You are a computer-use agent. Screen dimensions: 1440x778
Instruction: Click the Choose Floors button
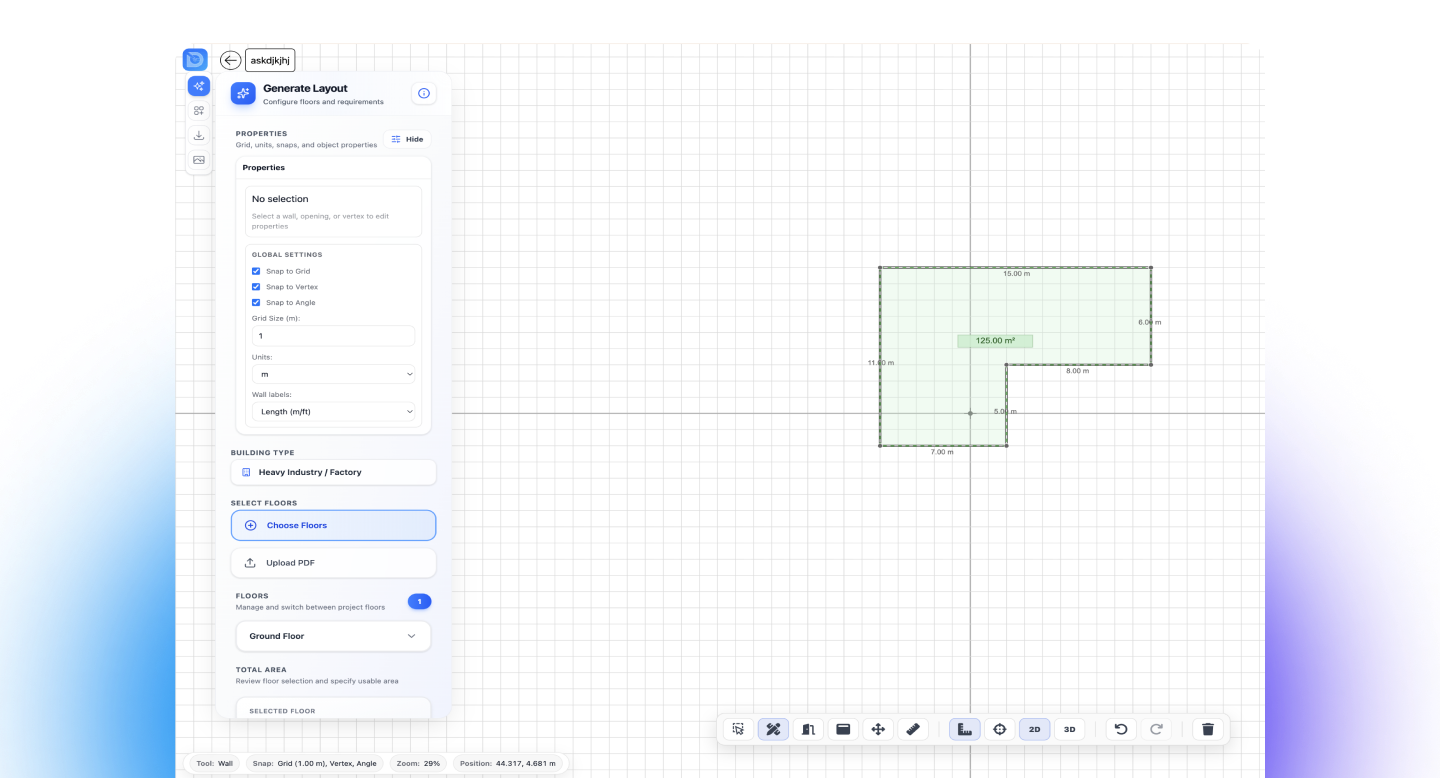pos(333,525)
